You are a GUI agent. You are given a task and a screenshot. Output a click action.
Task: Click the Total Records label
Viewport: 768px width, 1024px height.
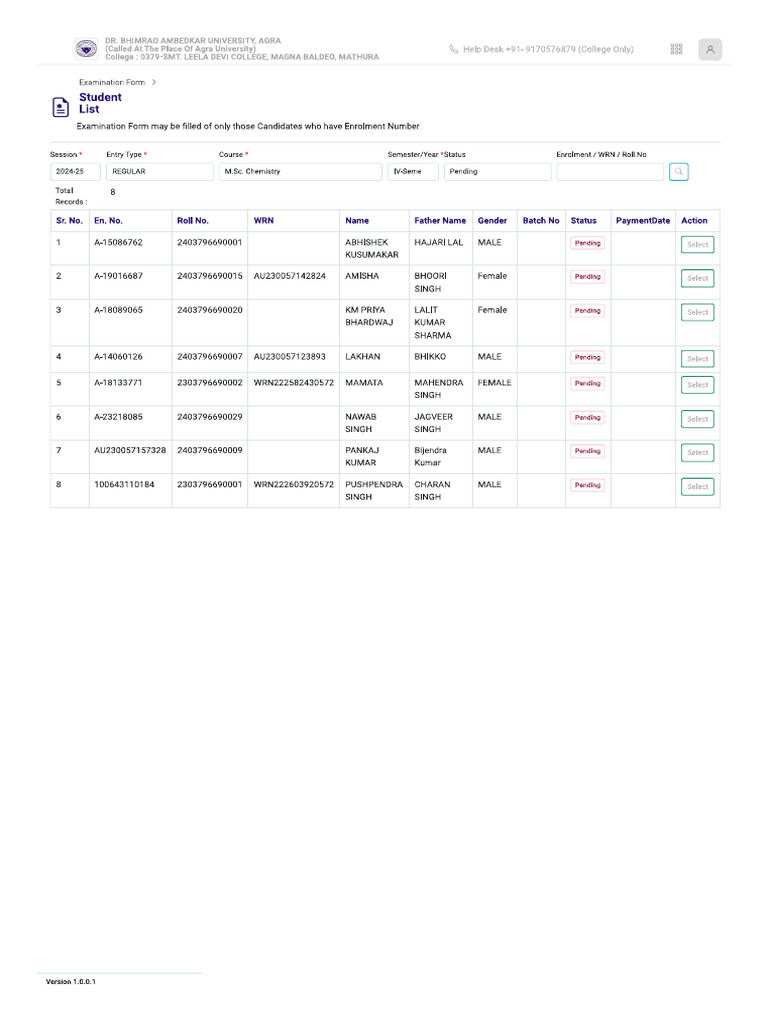71,196
